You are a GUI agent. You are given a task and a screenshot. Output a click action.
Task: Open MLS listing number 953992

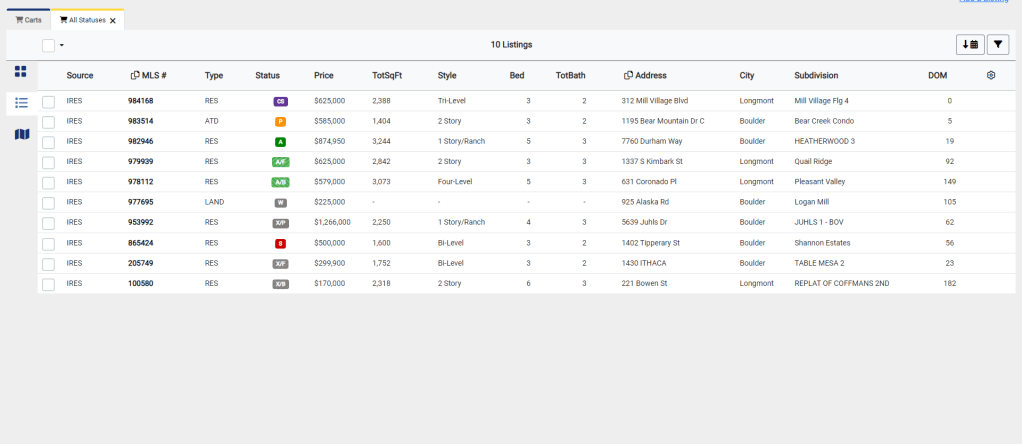coord(140,222)
